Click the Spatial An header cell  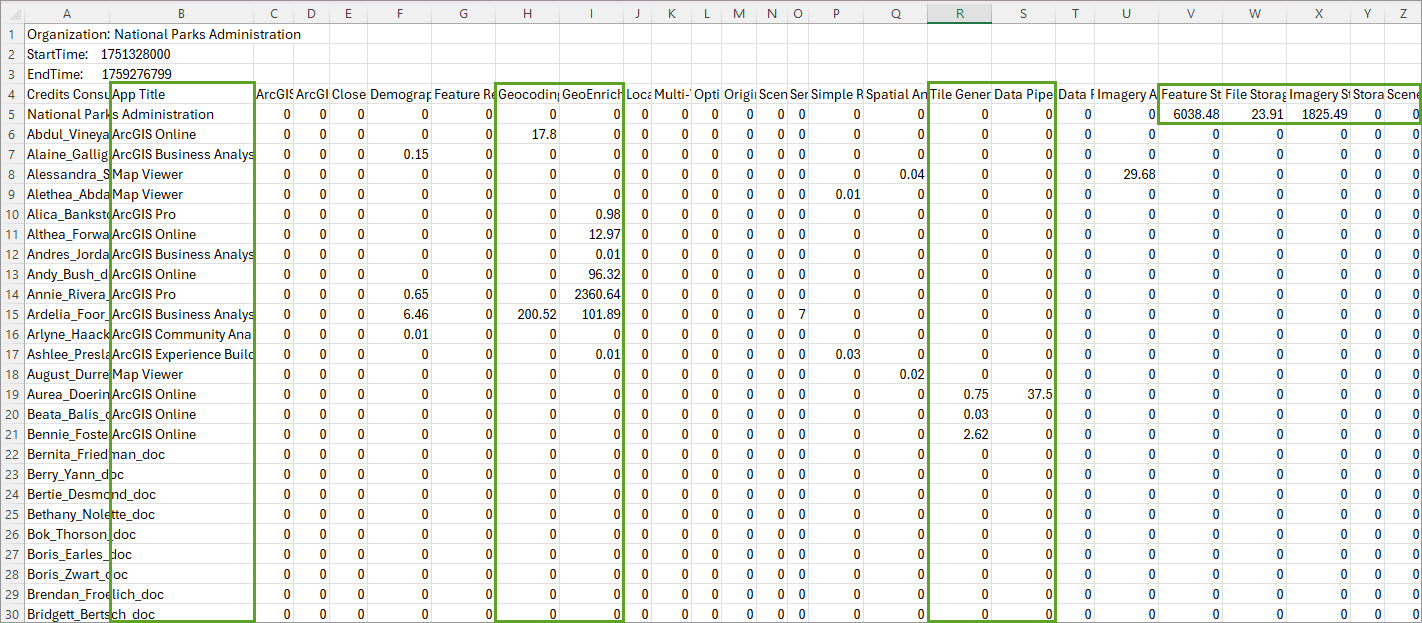coord(895,94)
